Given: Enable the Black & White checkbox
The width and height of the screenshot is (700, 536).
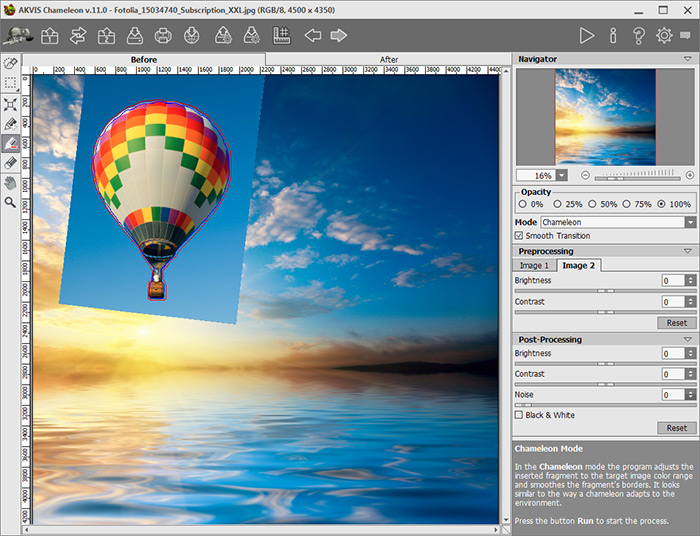Looking at the screenshot, I should click(519, 415).
